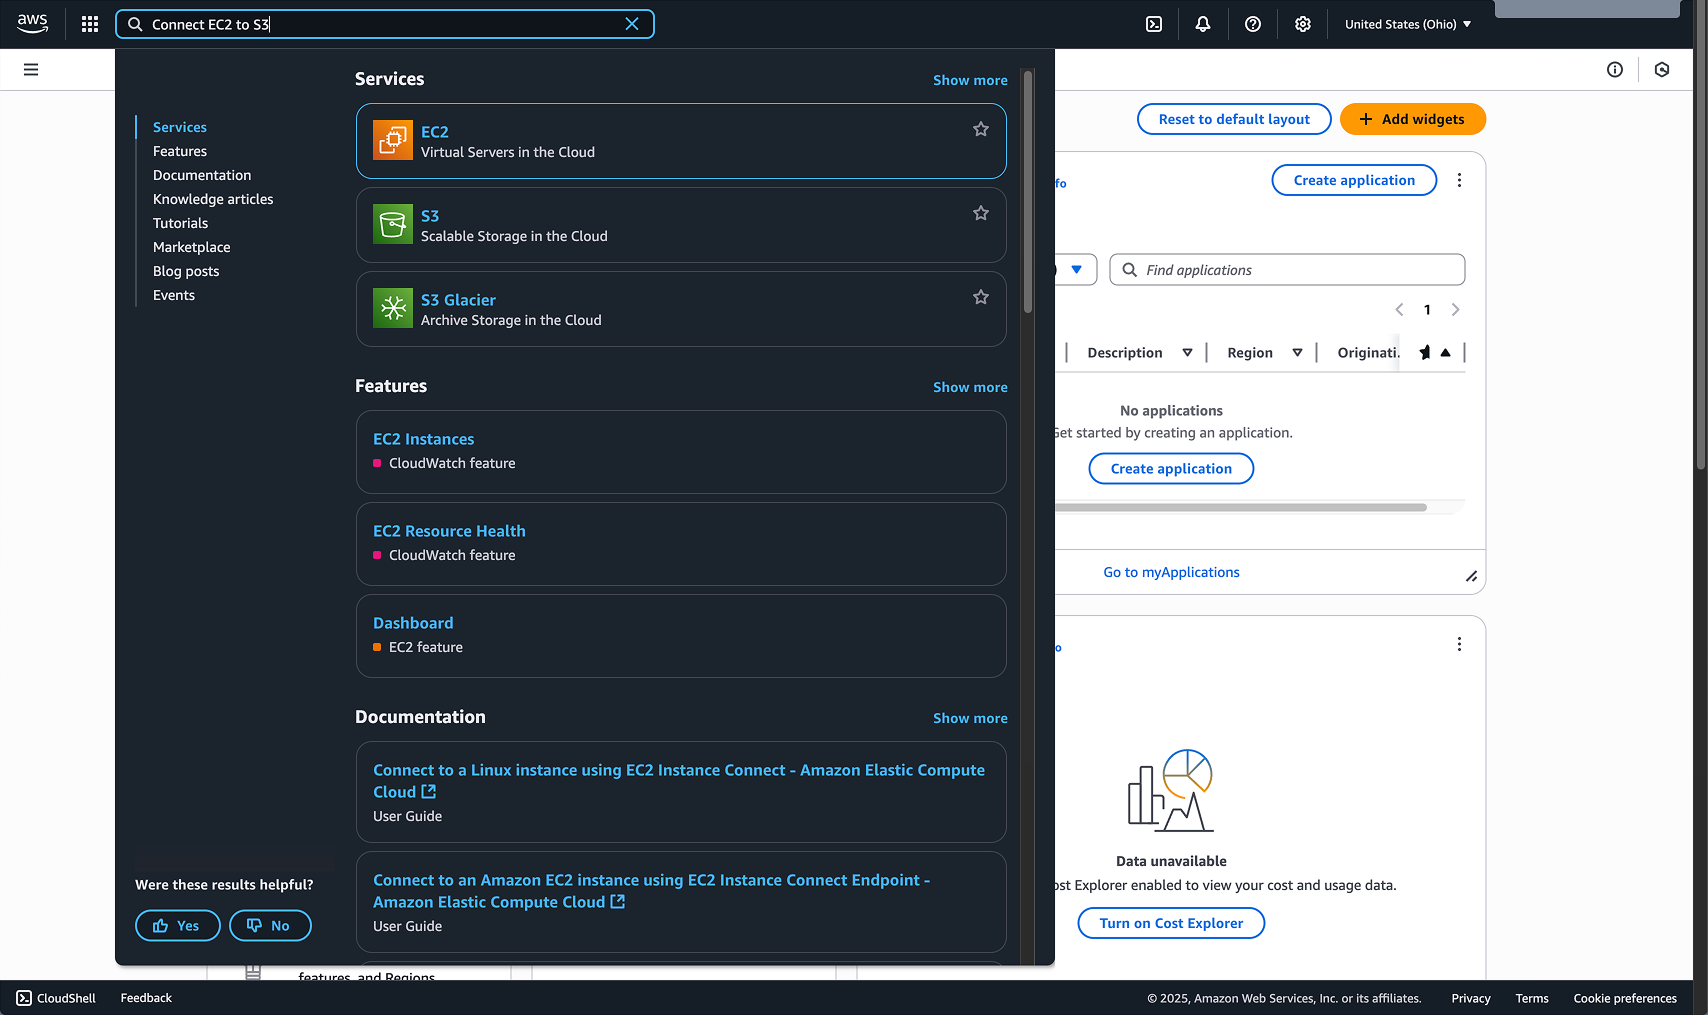Screen dimensions: 1708x1015
Task: Click Create application button in widget header
Action: coord(1354,180)
